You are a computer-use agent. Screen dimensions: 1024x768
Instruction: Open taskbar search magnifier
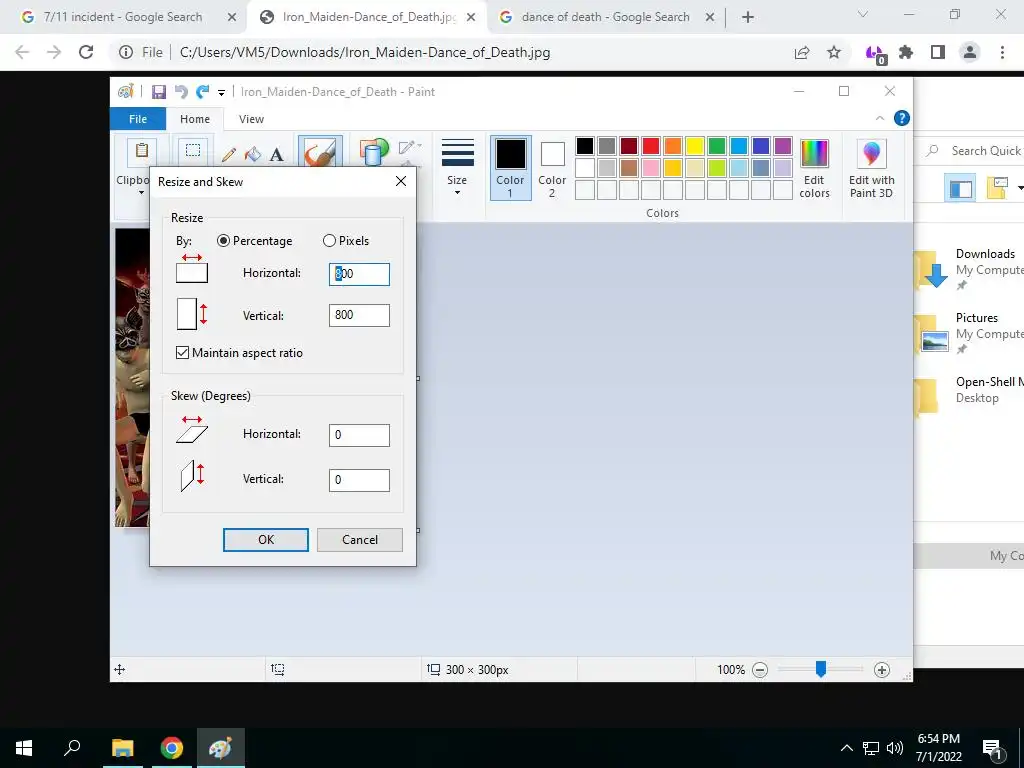point(72,748)
